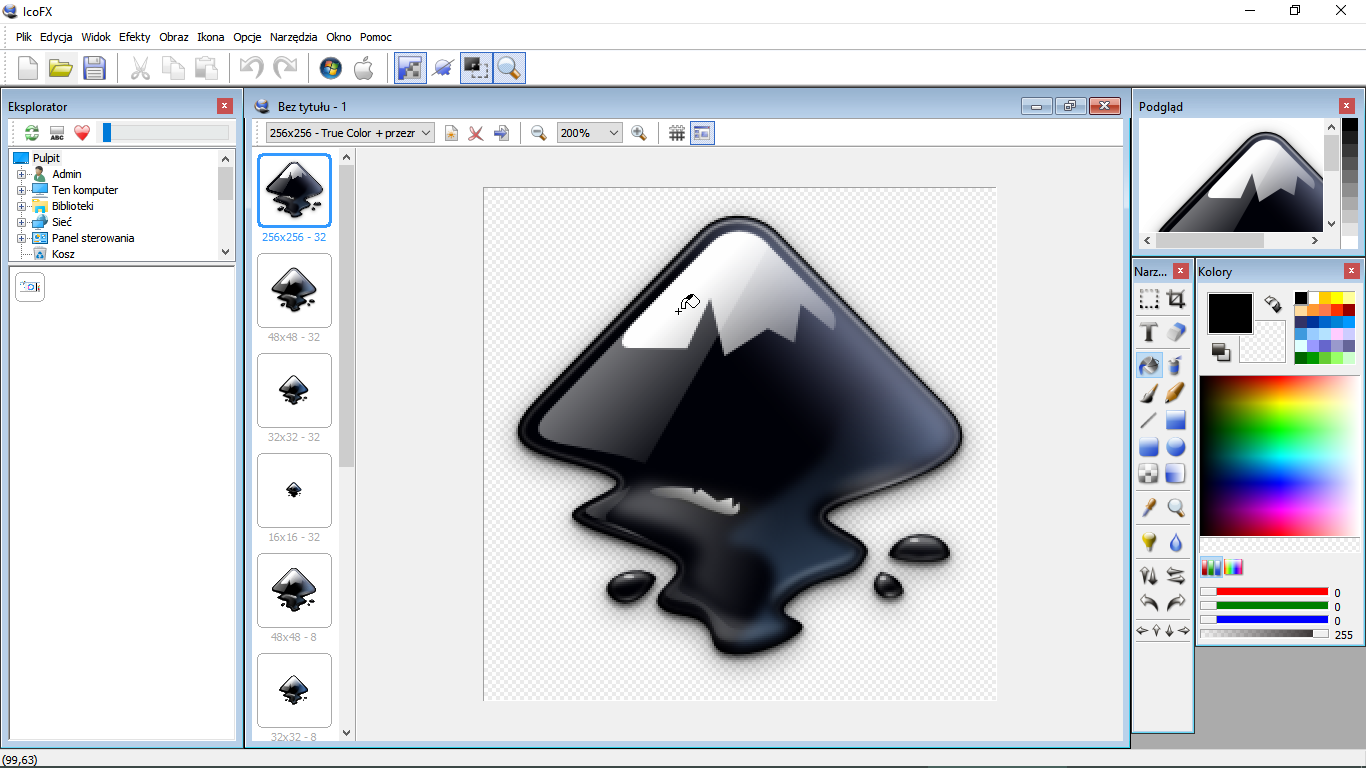Screen dimensions: 1366x768
Task: Rotate image right with curved arrow icon
Action: [x=1176, y=603]
